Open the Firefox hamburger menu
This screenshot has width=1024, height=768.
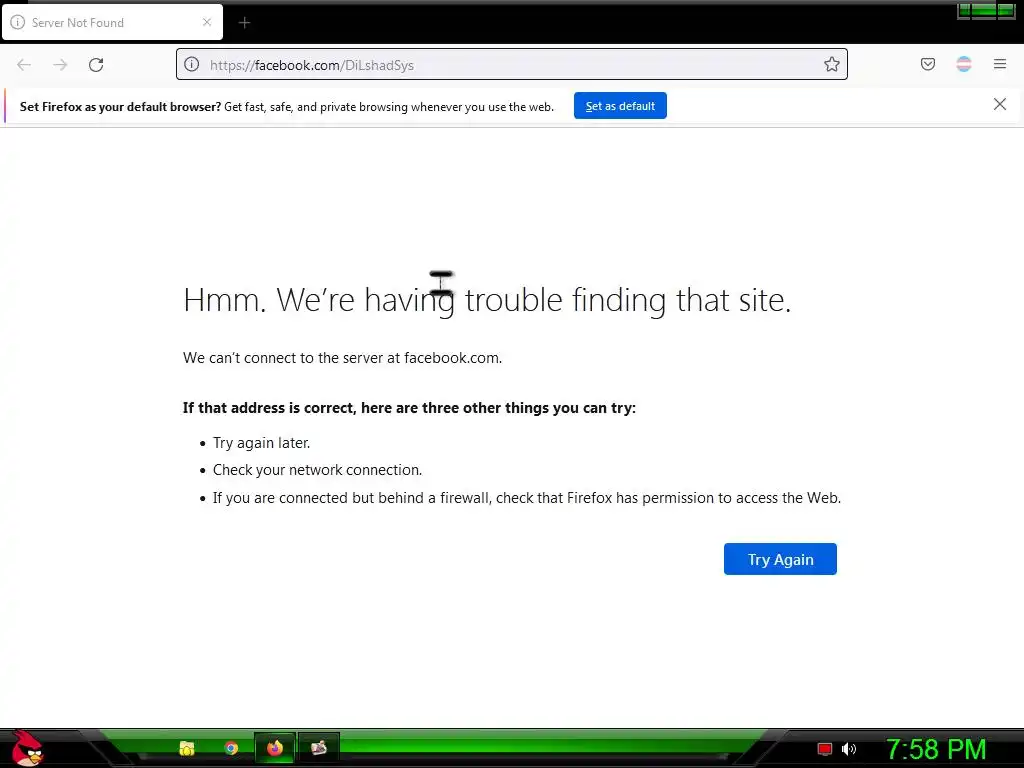point(1000,64)
